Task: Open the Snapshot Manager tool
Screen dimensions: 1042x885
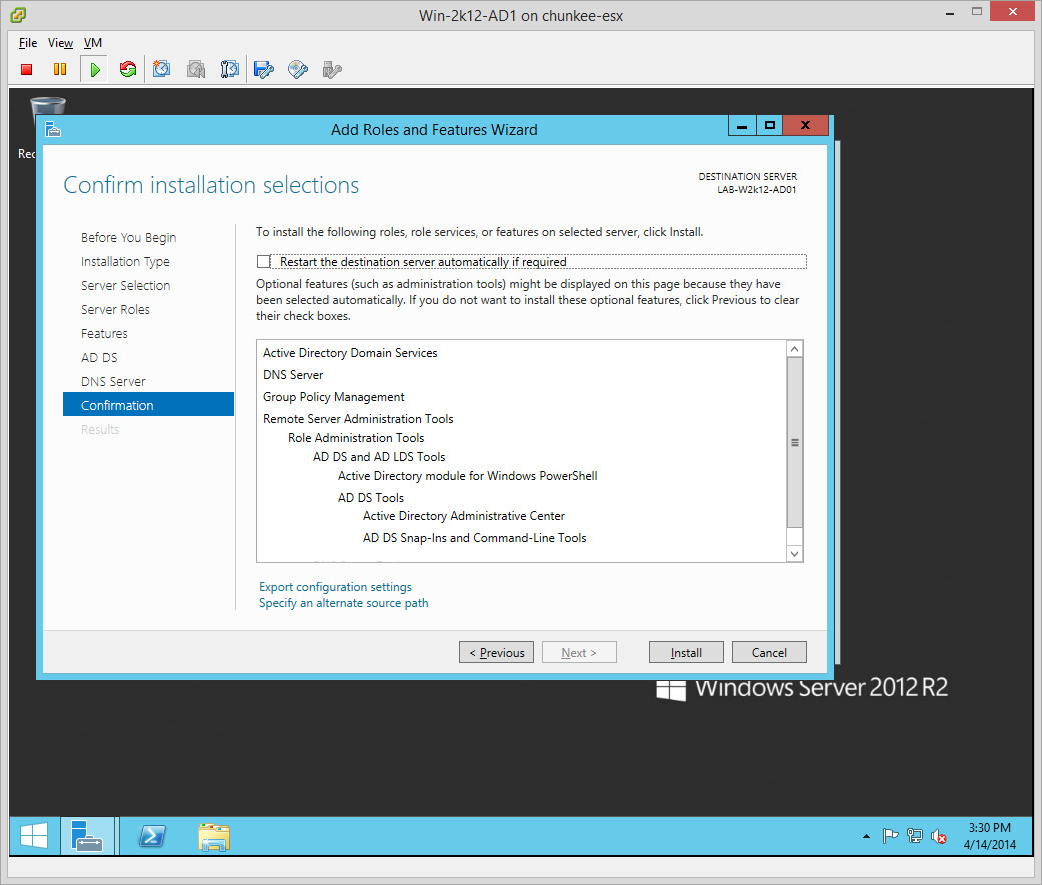Action: 230,69
